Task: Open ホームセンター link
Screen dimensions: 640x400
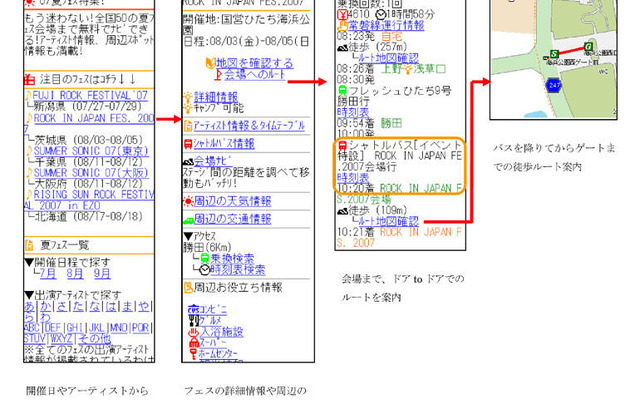Action: click(218, 354)
